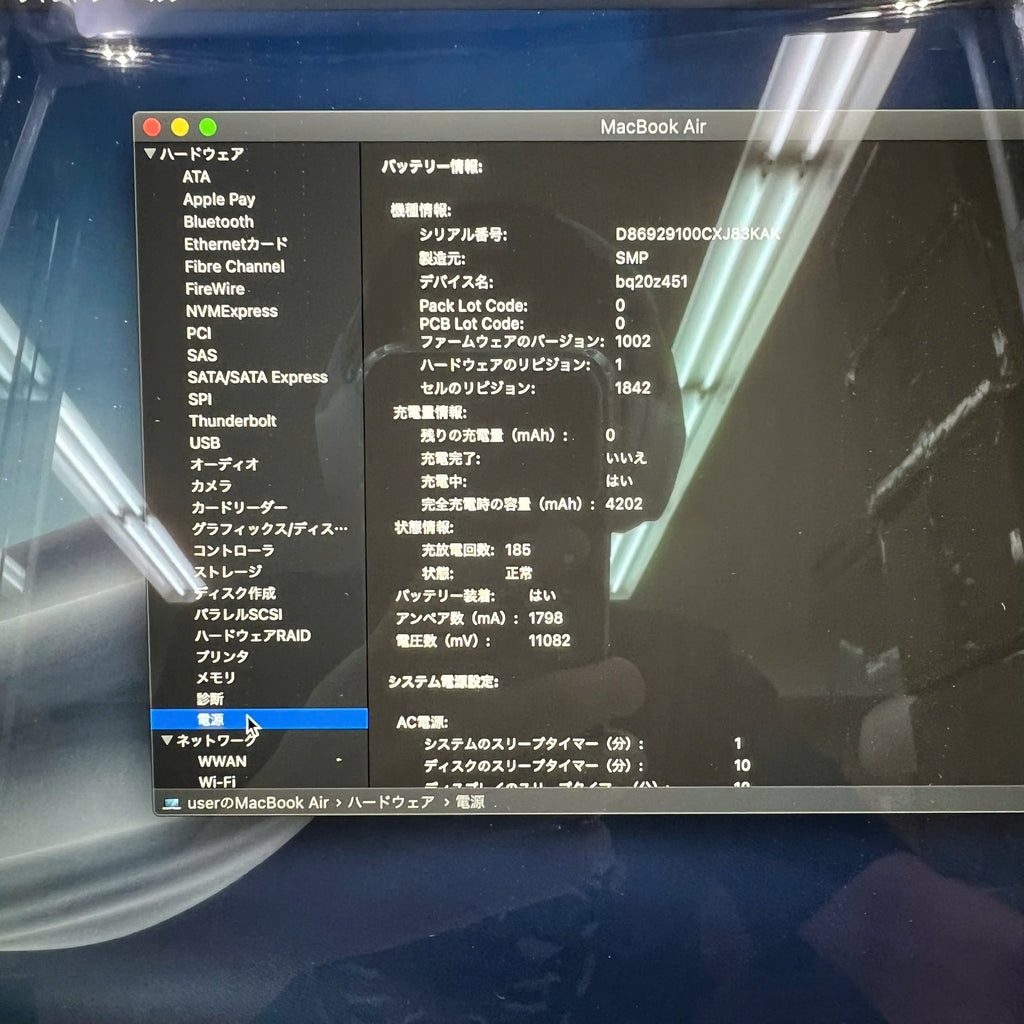Zoom the window with the green button
Screen dimensions: 1024x1024
pyautogui.click(x=208, y=127)
